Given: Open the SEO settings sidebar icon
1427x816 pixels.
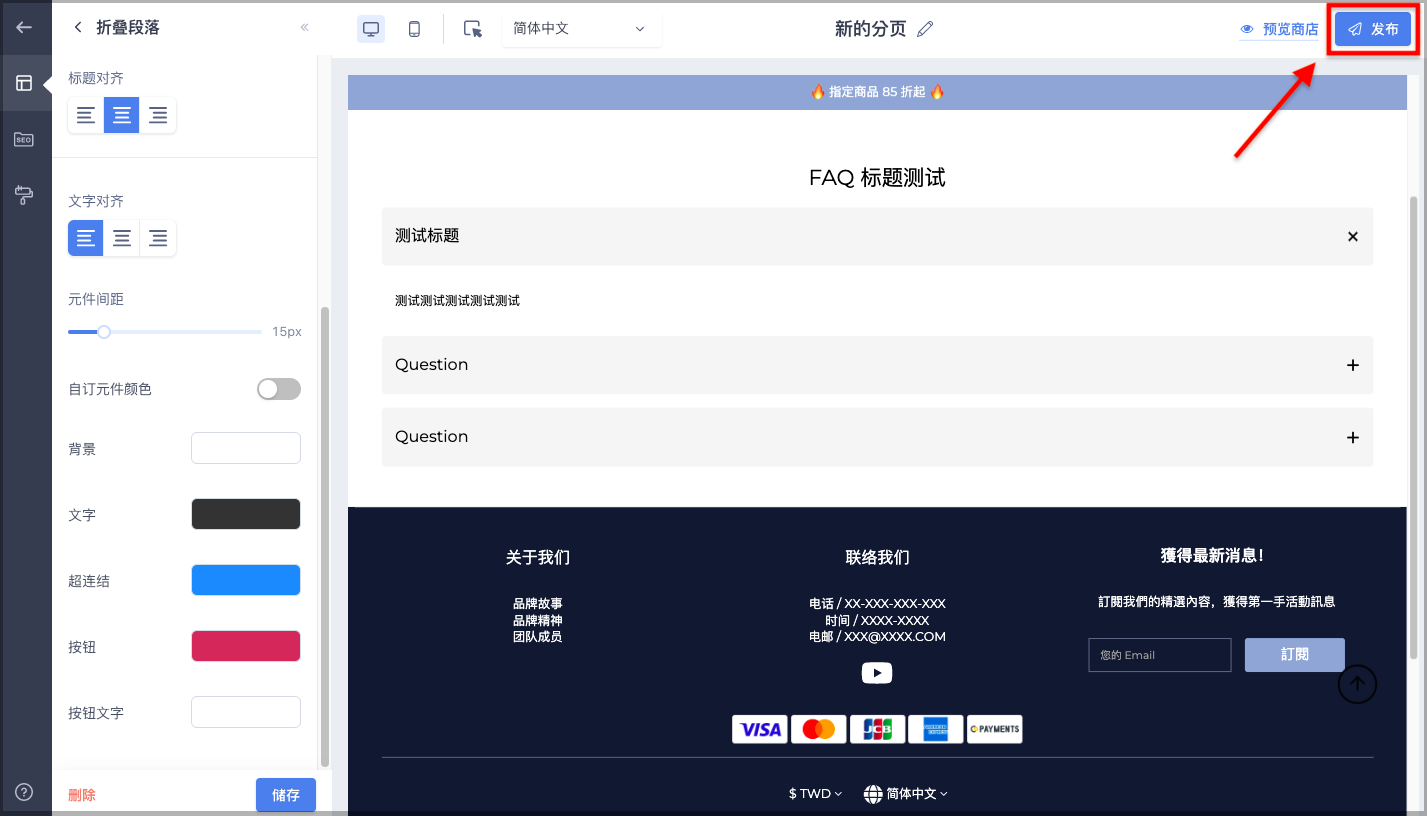Looking at the screenshot, I should [24, 139].
